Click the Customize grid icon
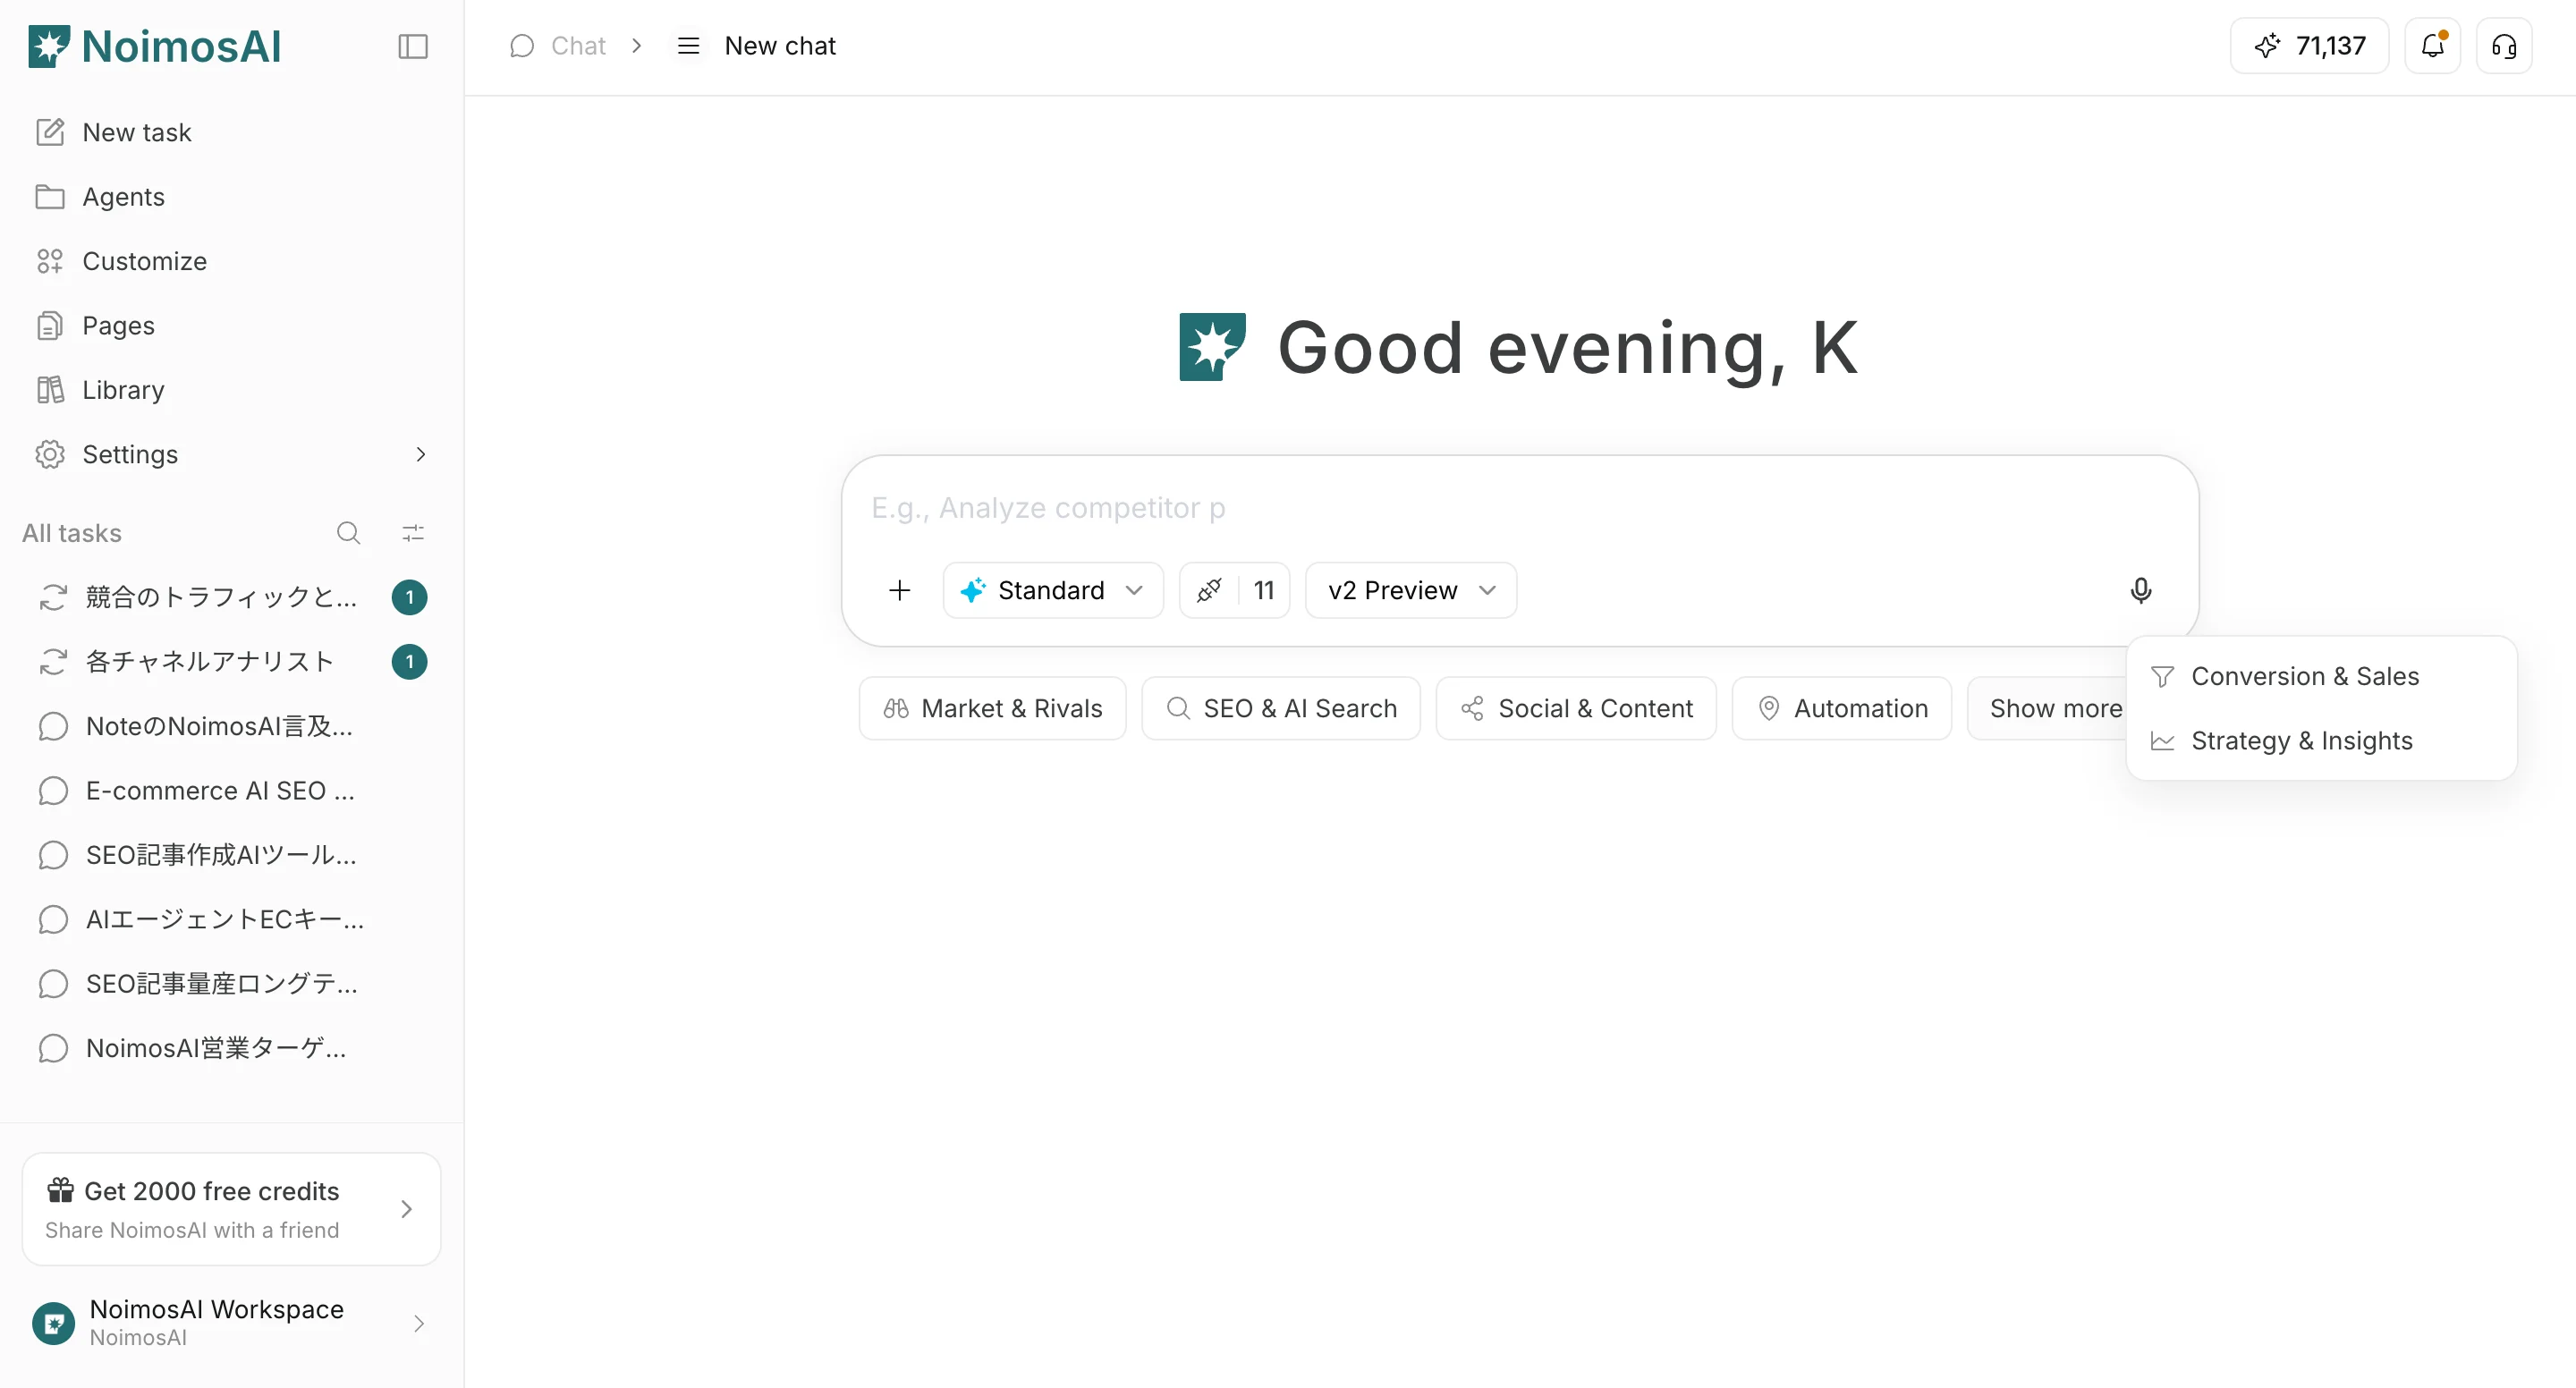This screenshot has height=1388, width=2576. click(50, 260)
